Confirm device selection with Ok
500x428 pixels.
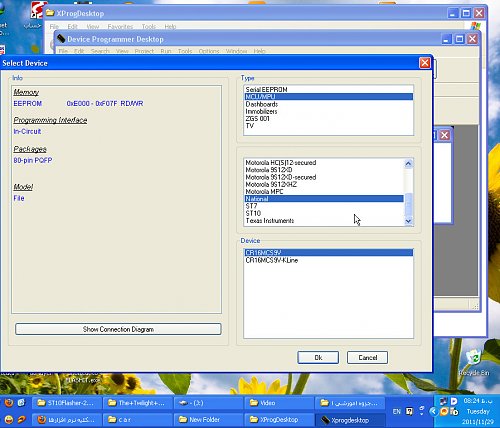pos(318,357)
